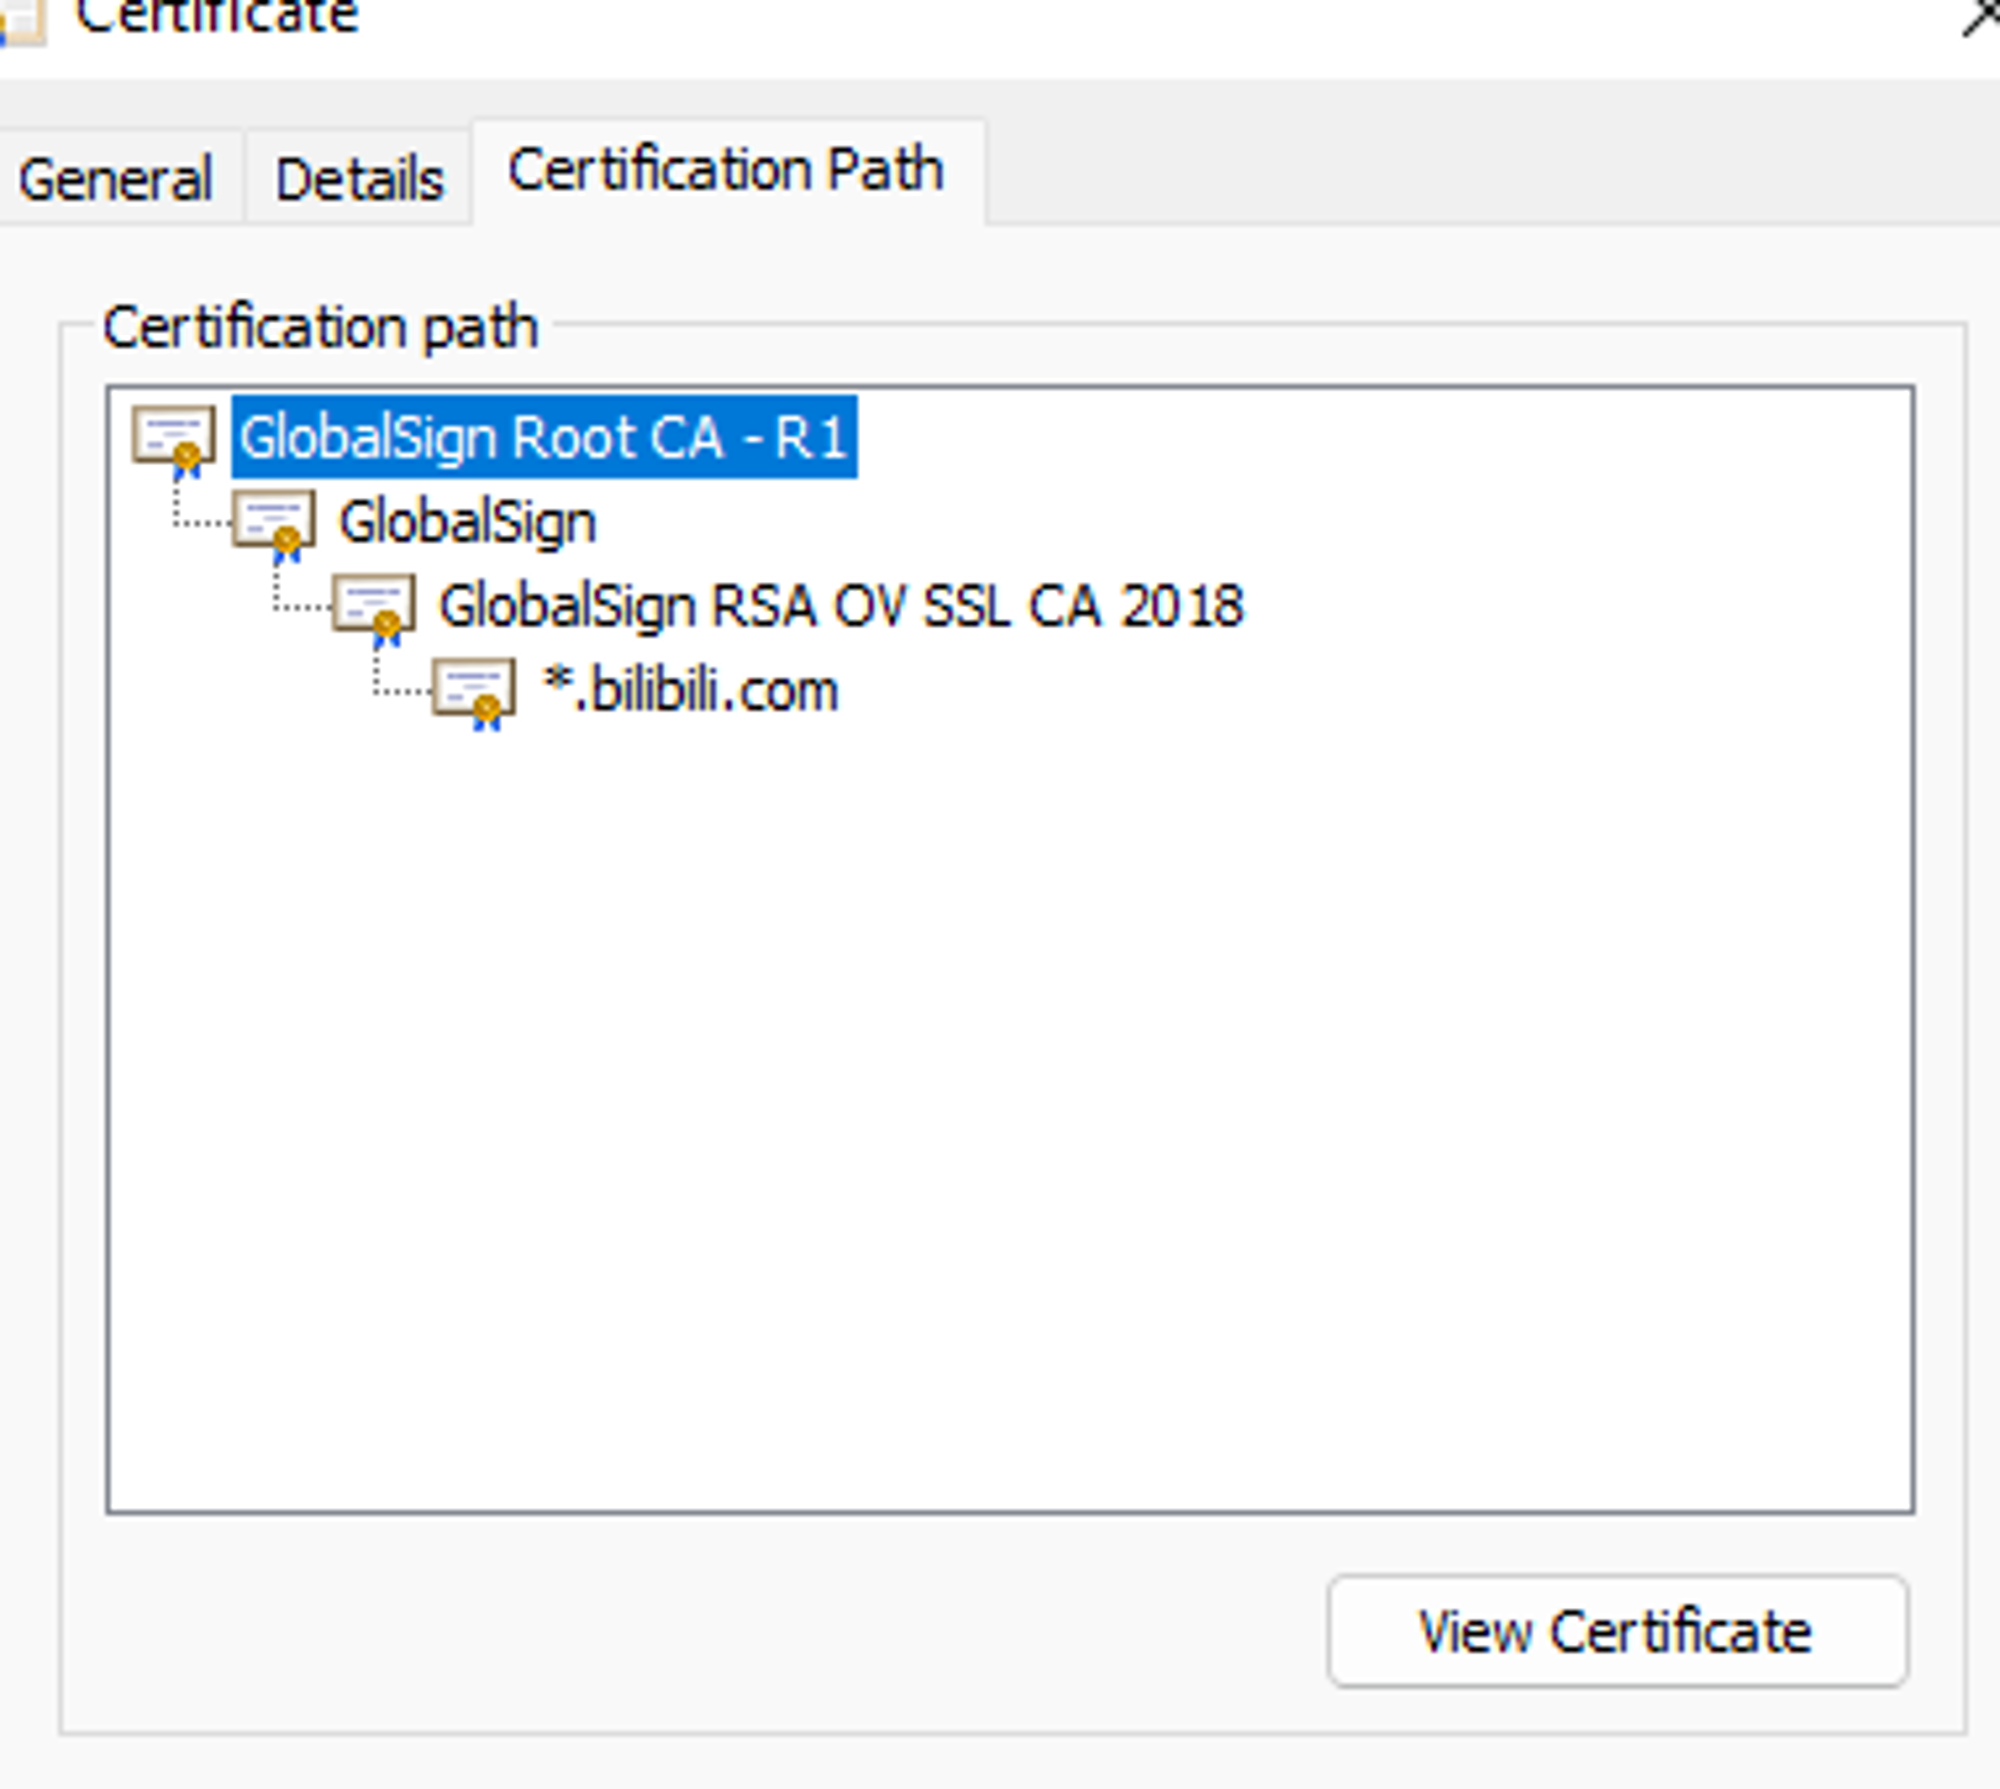Image resolution: width=2000 pixels, height=1789 pixels.
Task: Click the GlobalSign Root CA - R1 certificate icon
Action: click(174, 440)
